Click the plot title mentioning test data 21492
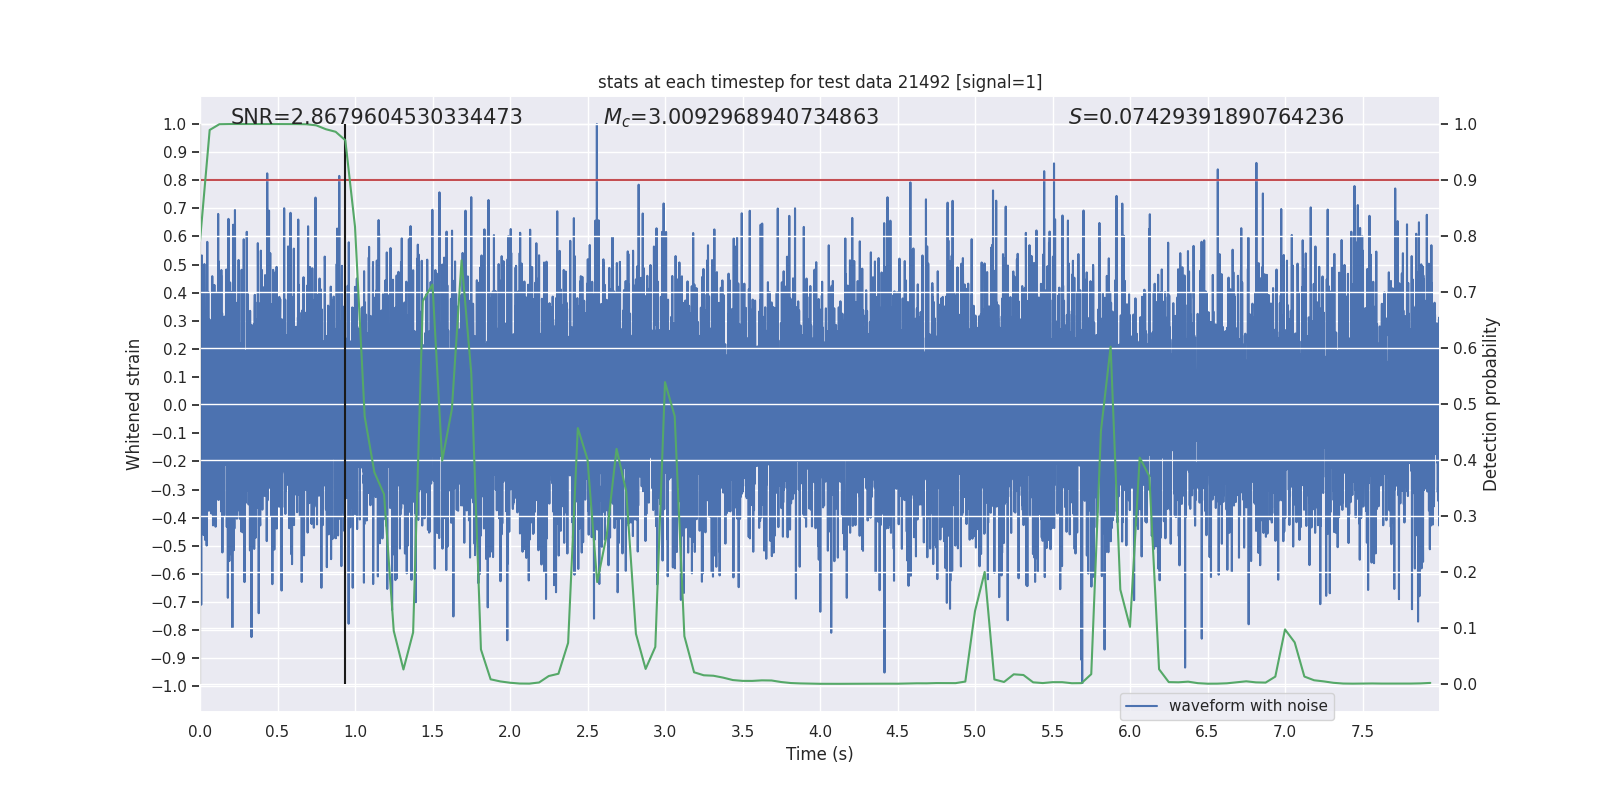Viewport: 1600px width, 800px height. pos(820,82)
